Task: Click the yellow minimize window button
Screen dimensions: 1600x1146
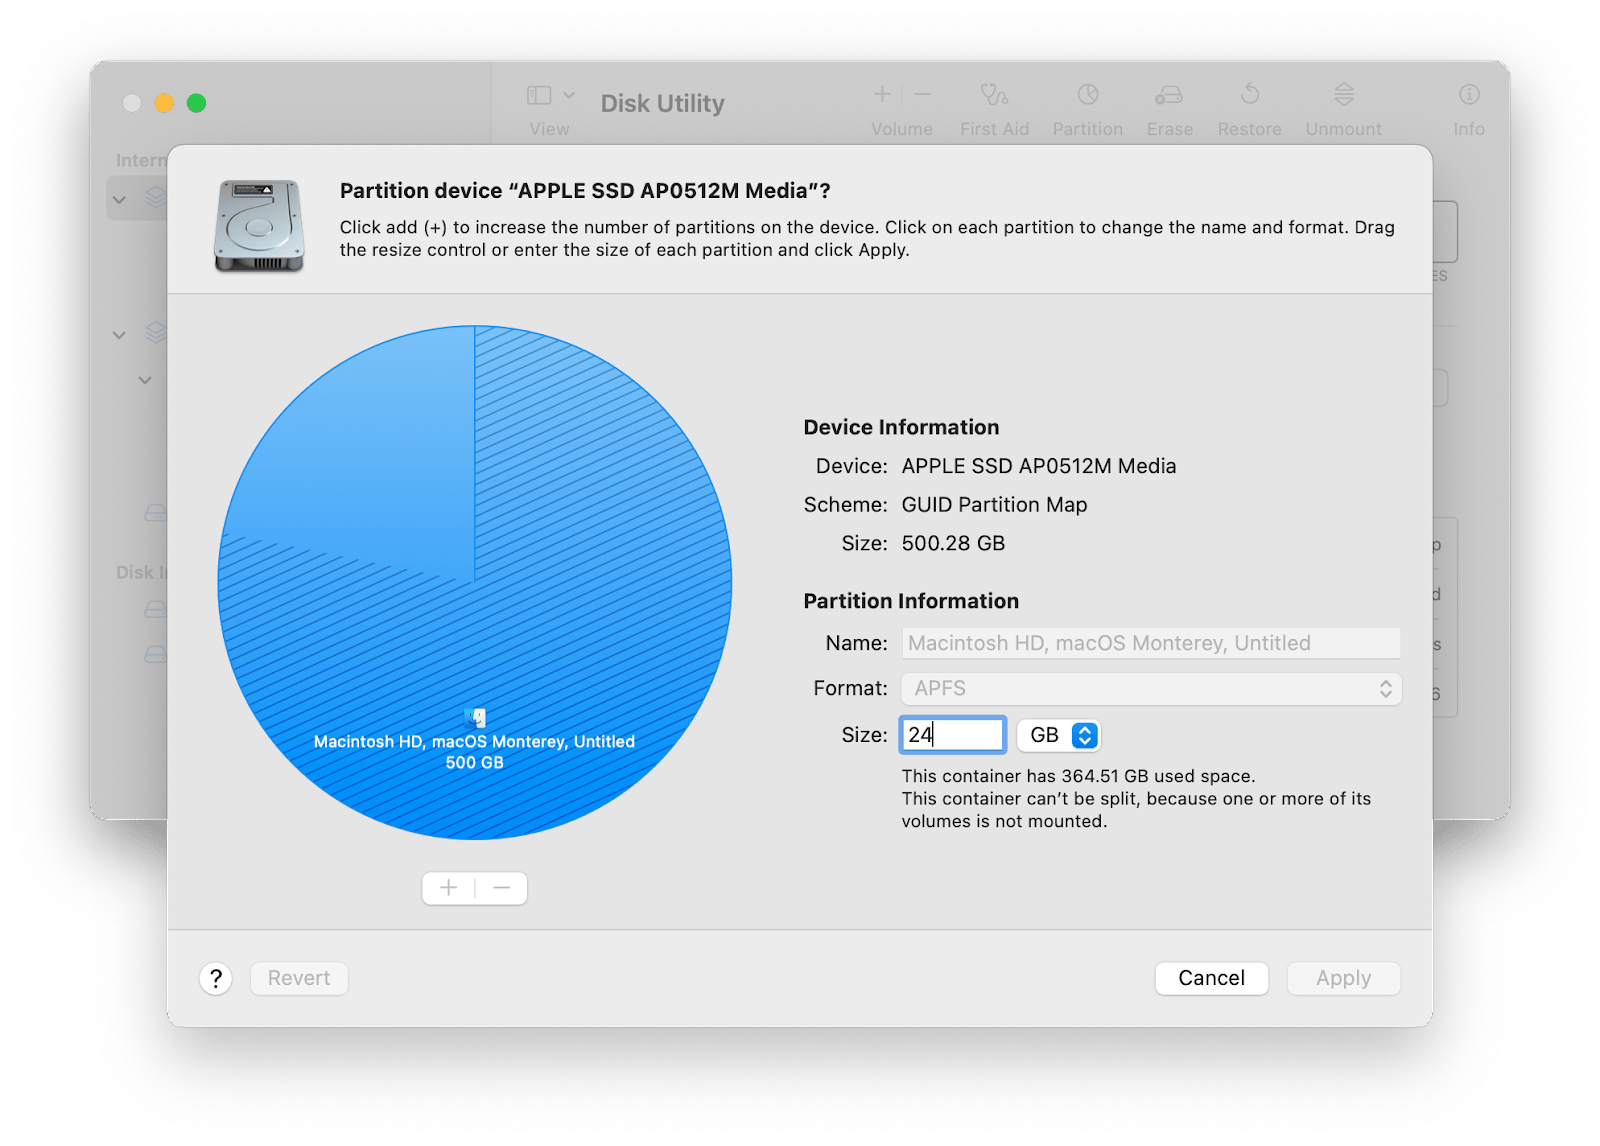Action: [x=164, y=103]
